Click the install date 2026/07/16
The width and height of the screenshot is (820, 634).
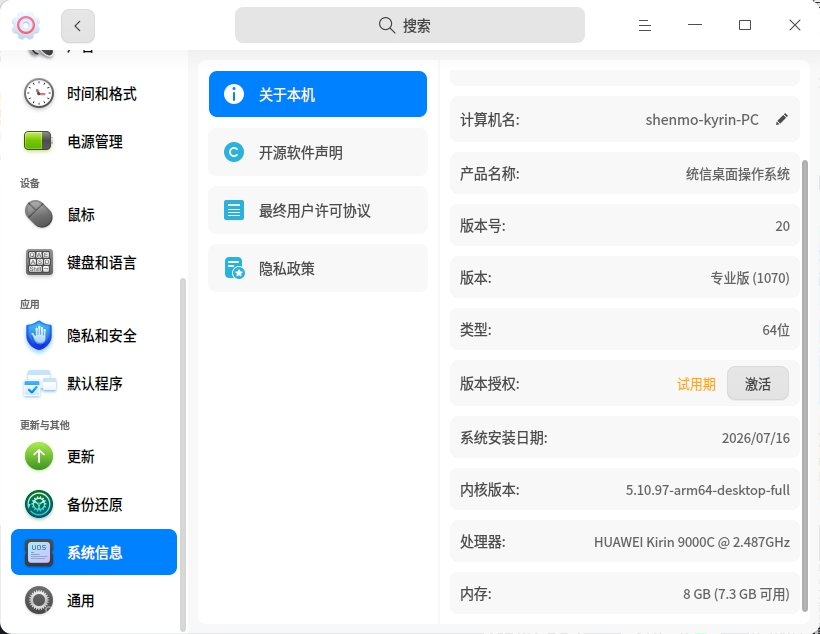coord(756,438)
